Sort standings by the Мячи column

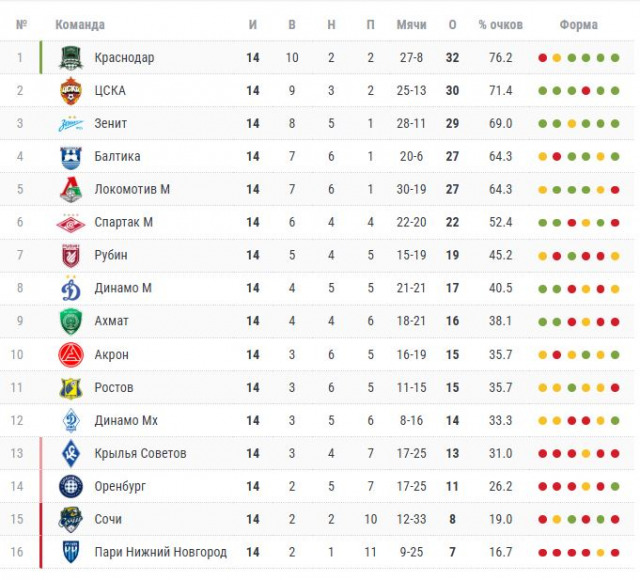pos(411,25)
